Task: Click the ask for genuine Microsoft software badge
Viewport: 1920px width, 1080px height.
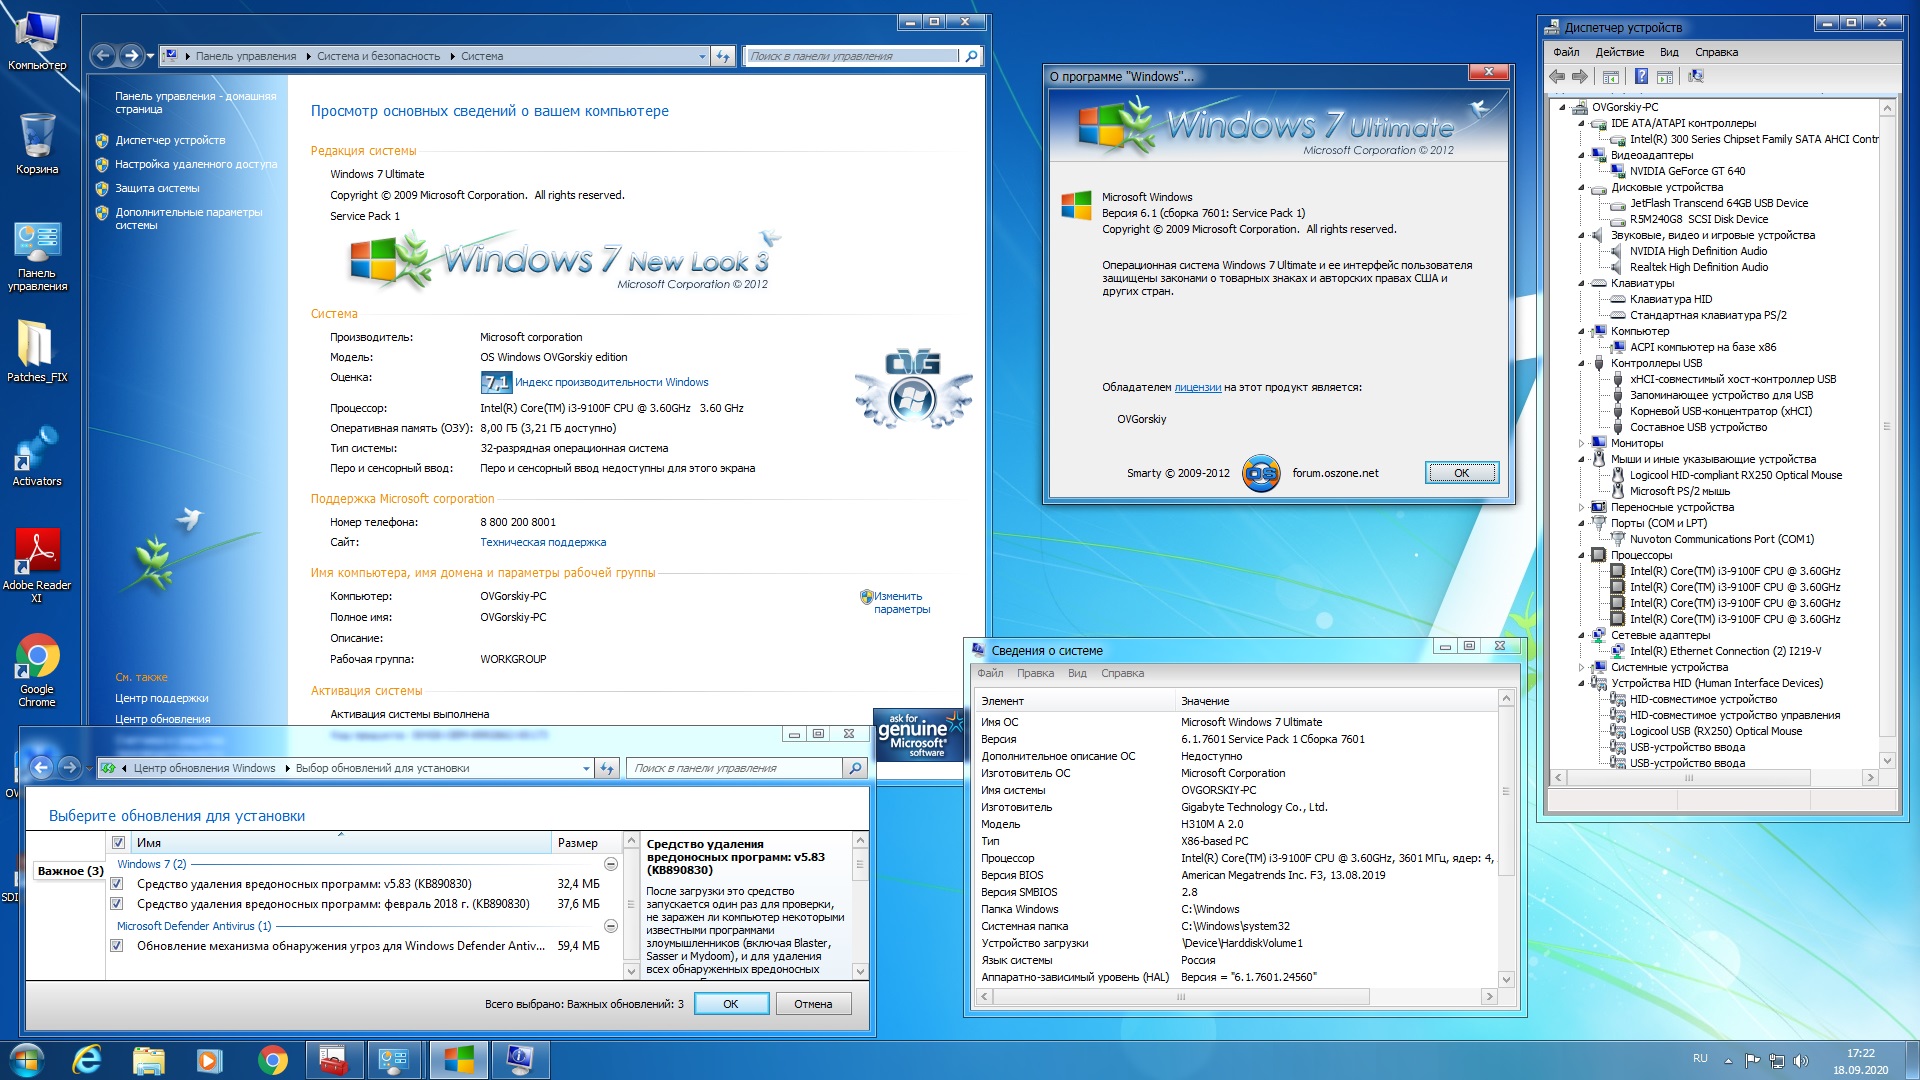Action: pos(917,735)
